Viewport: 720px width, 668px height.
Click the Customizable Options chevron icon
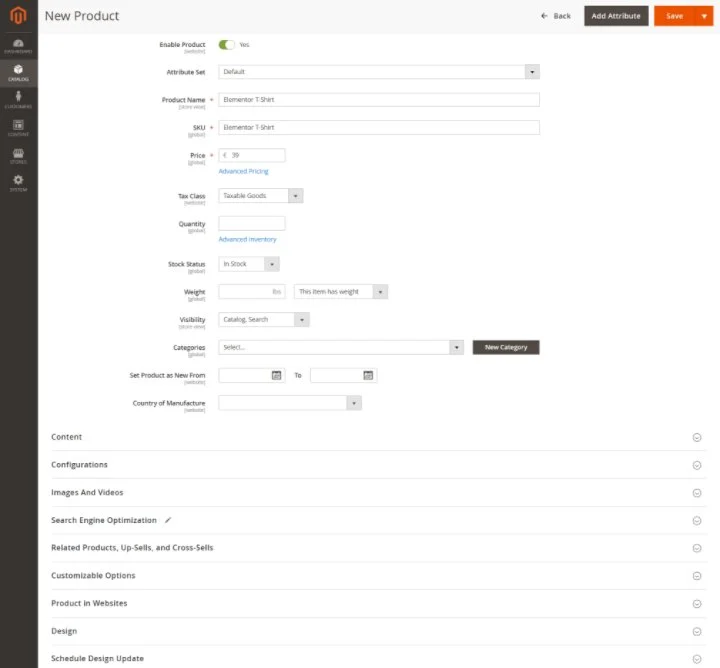click(x=697, y=576)
